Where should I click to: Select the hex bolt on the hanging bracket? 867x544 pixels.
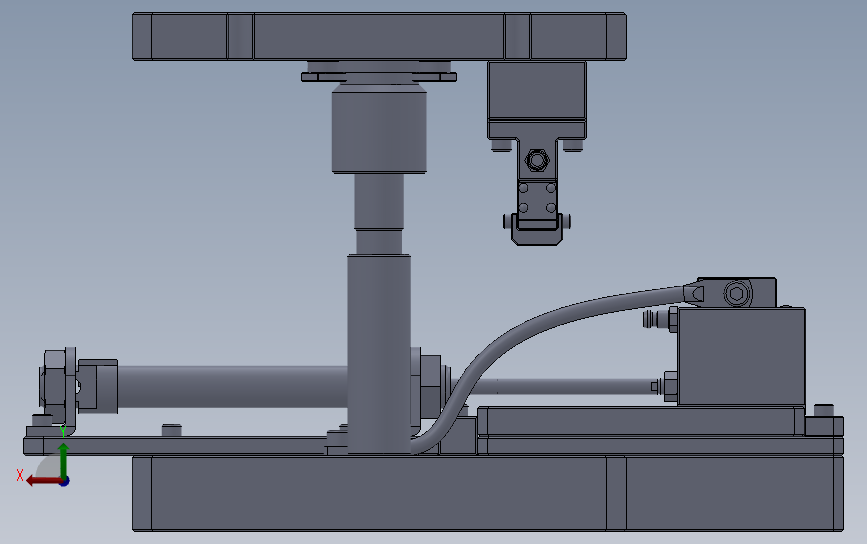536,160
